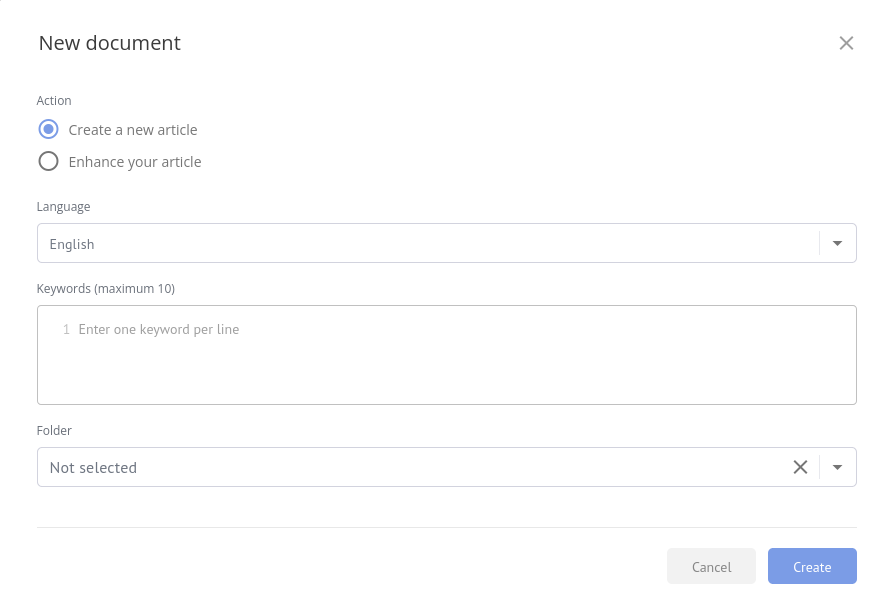Click the dialog close X icon
This screenshot has height=602, width=893.
tap(846, 43)
